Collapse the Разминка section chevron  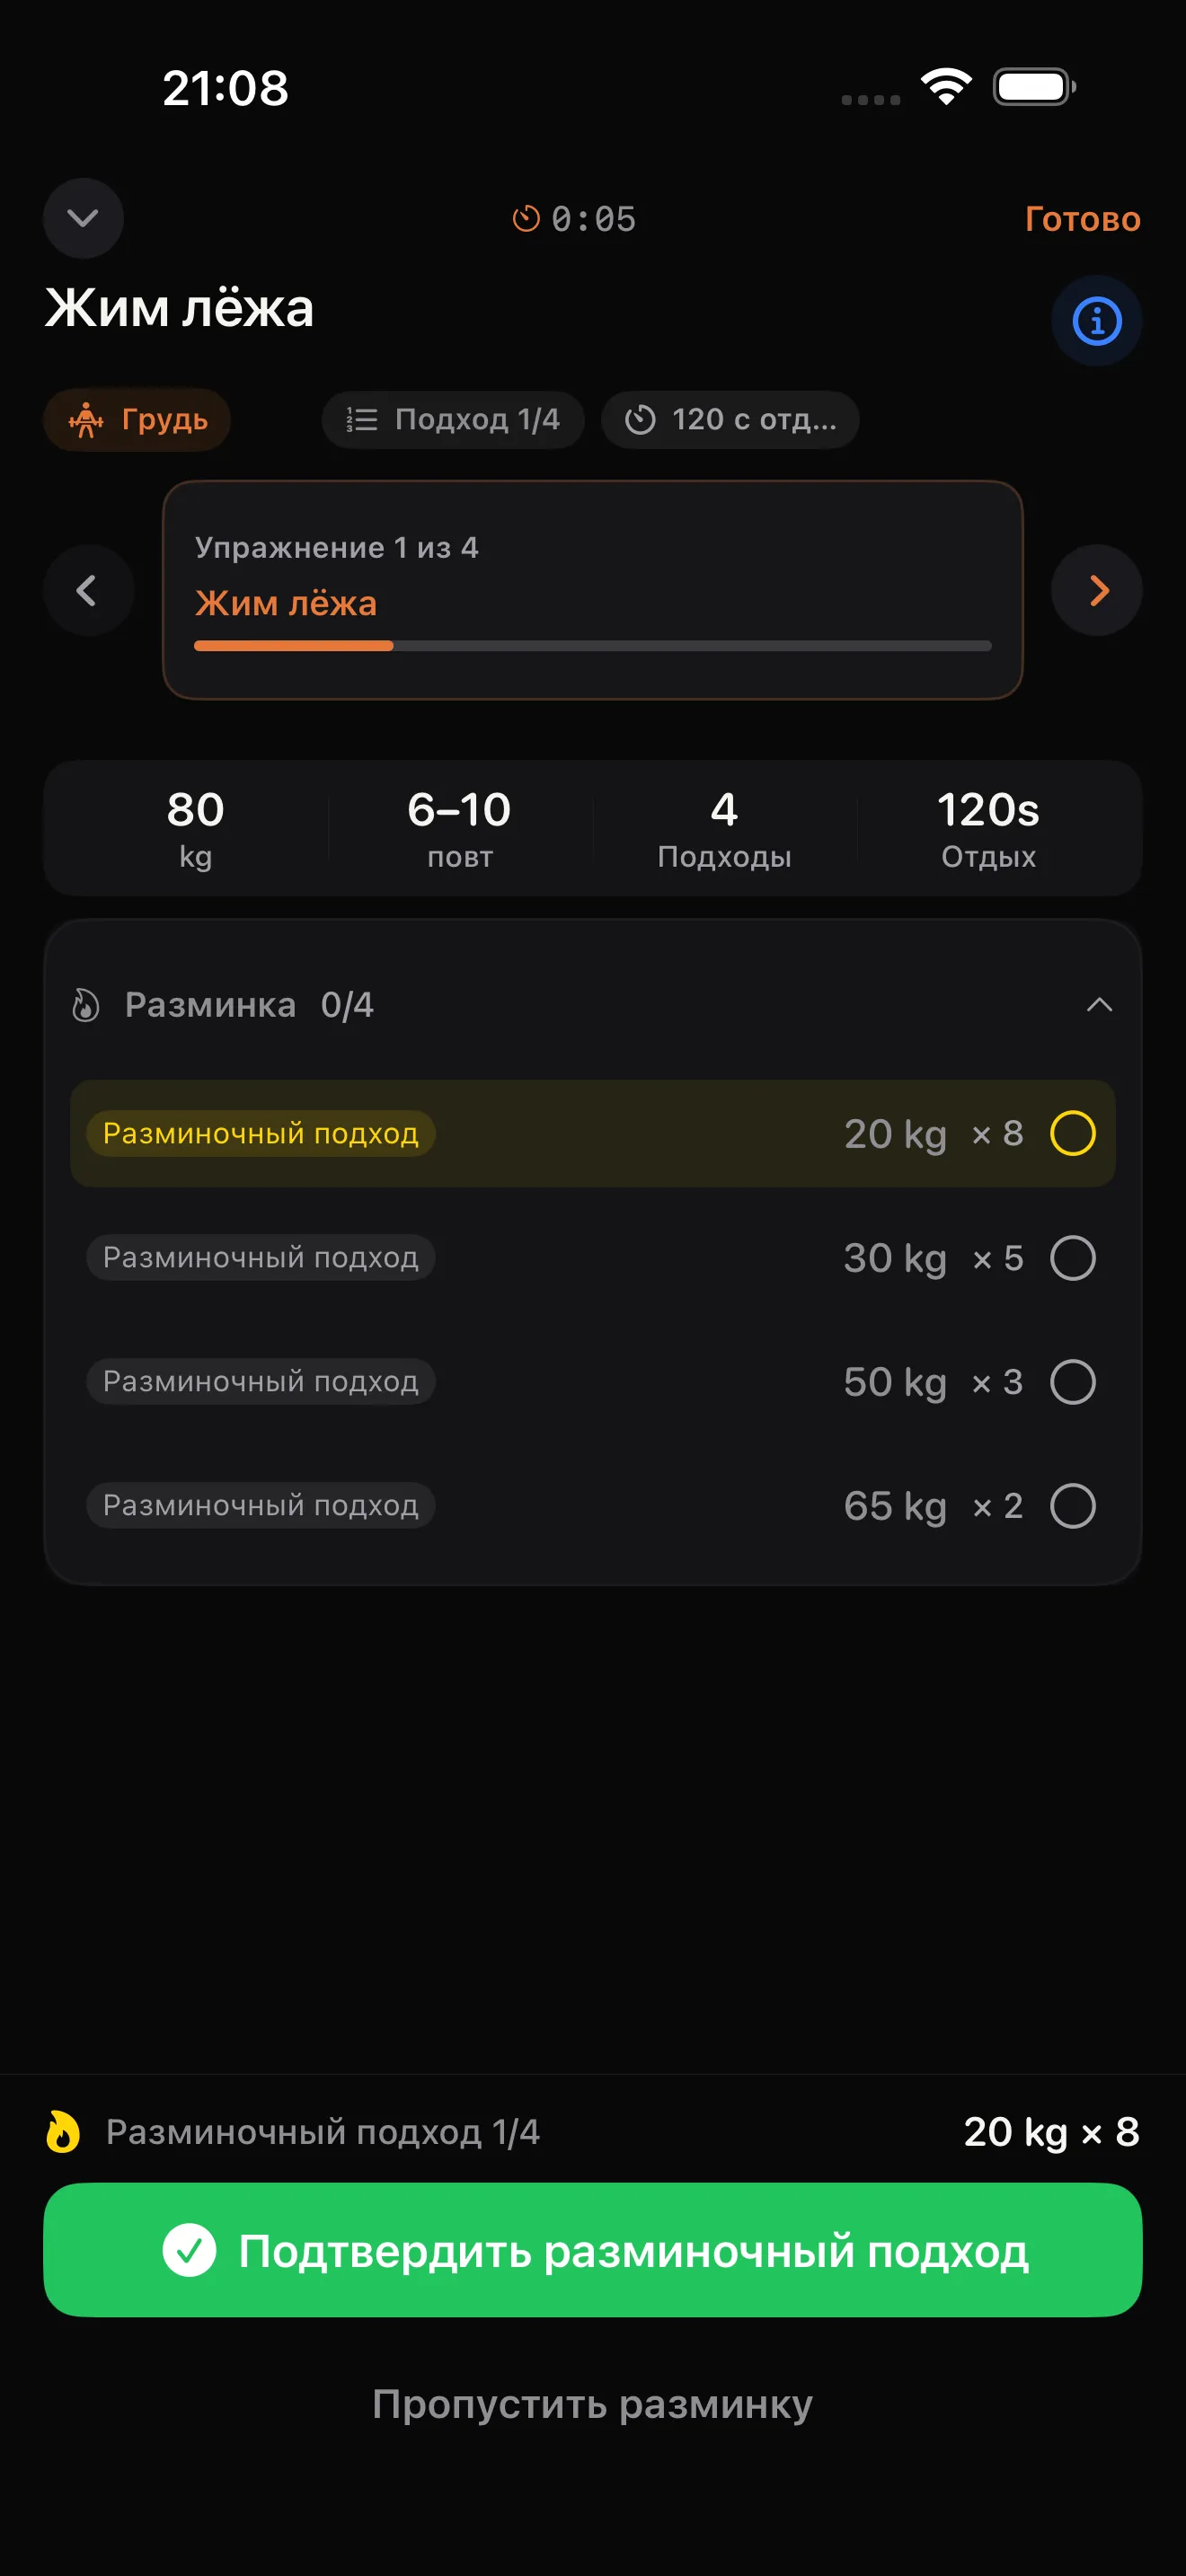click(1099, 1004)
